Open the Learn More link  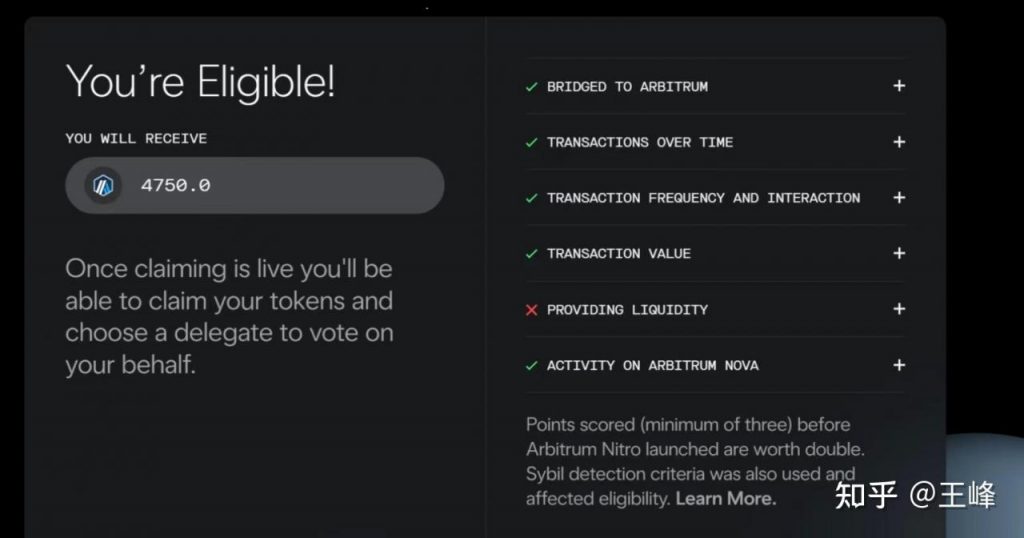point(725,498)
